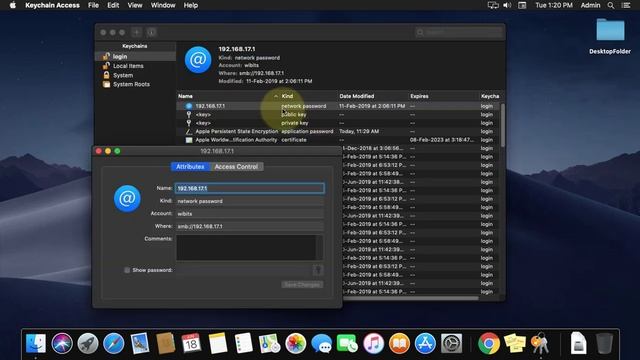
Task: Click Keychain Access keys icon in Dock
Action: click(540, 343)
